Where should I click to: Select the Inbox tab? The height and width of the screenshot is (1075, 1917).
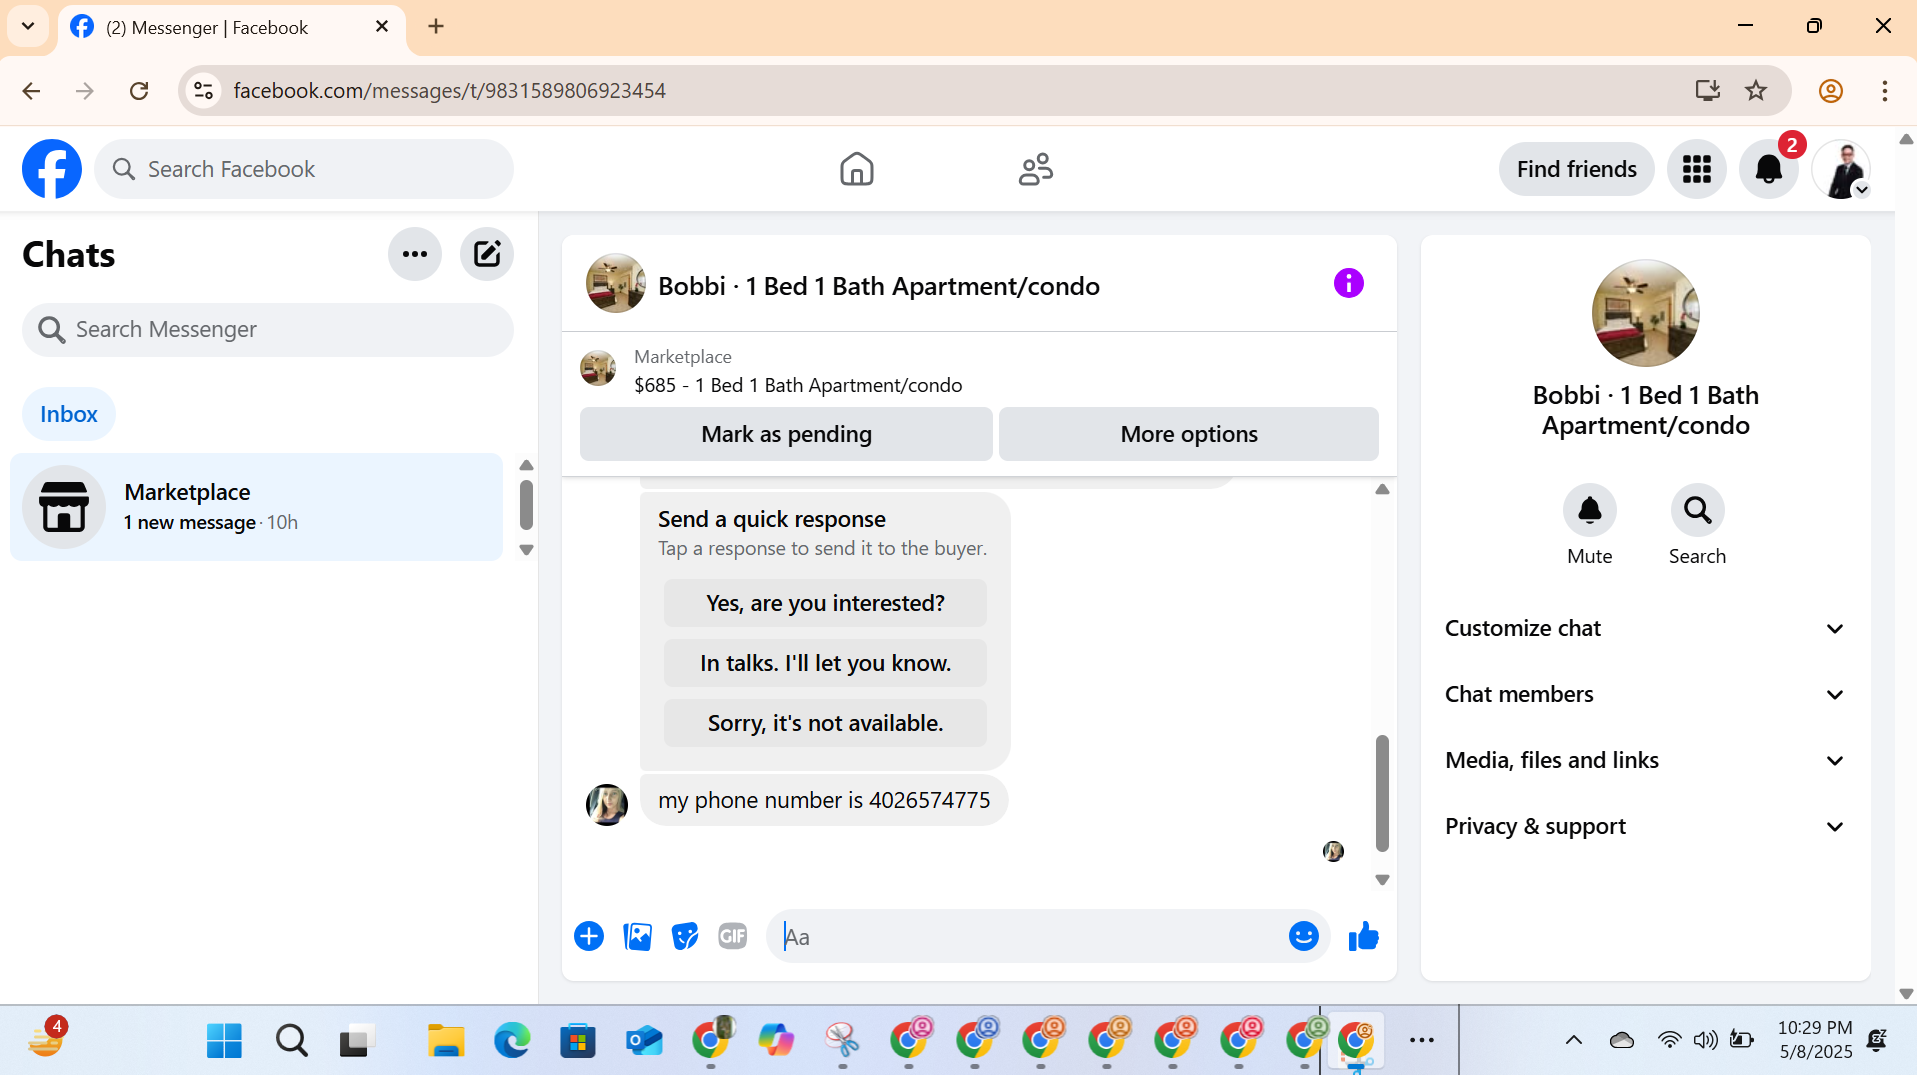[69, 414]
